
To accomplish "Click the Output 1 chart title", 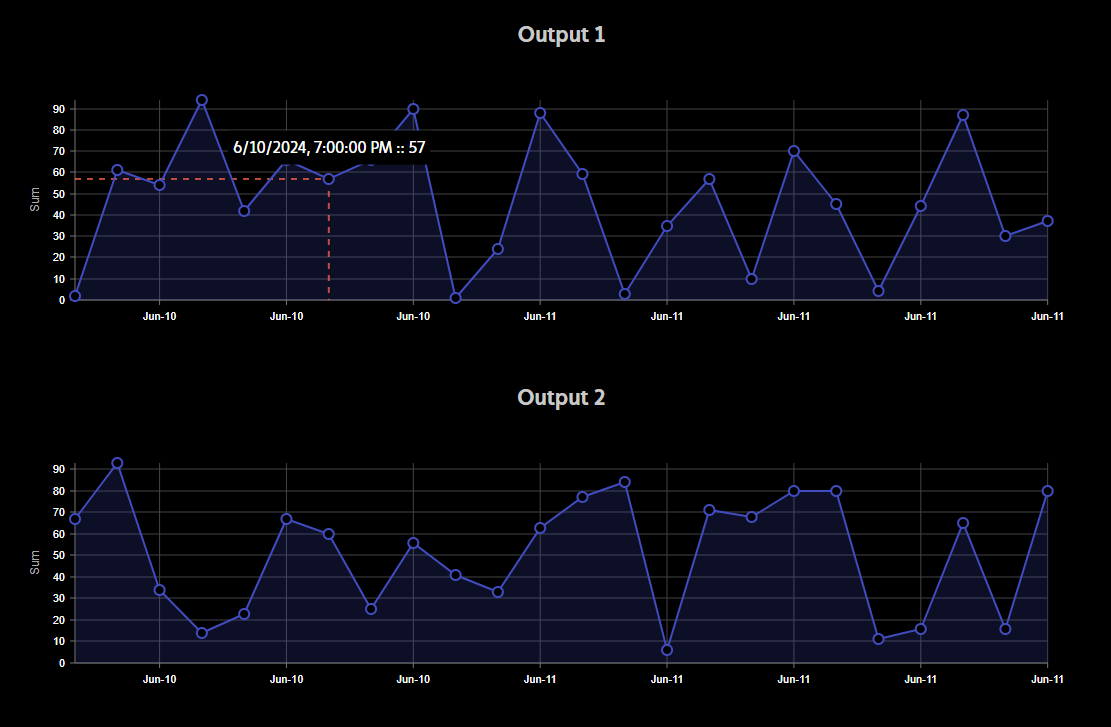I will [x=561, y=33].
